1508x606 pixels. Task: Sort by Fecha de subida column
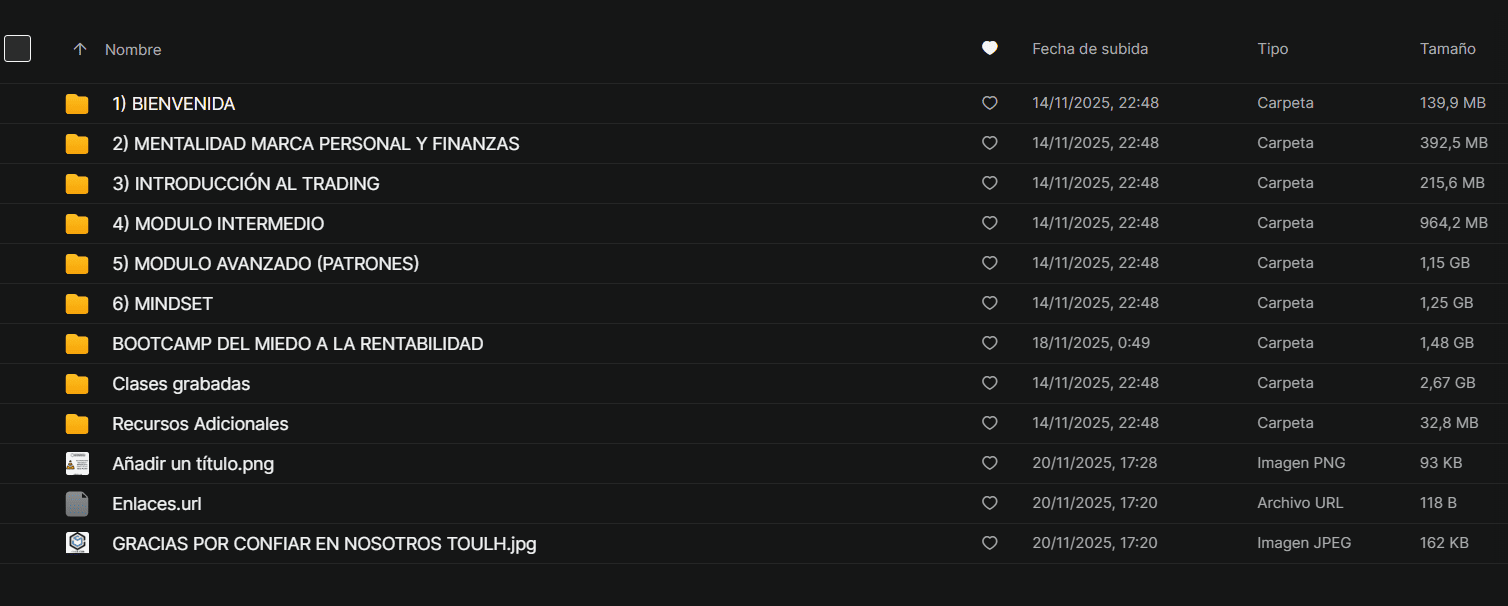(1089, 49)
